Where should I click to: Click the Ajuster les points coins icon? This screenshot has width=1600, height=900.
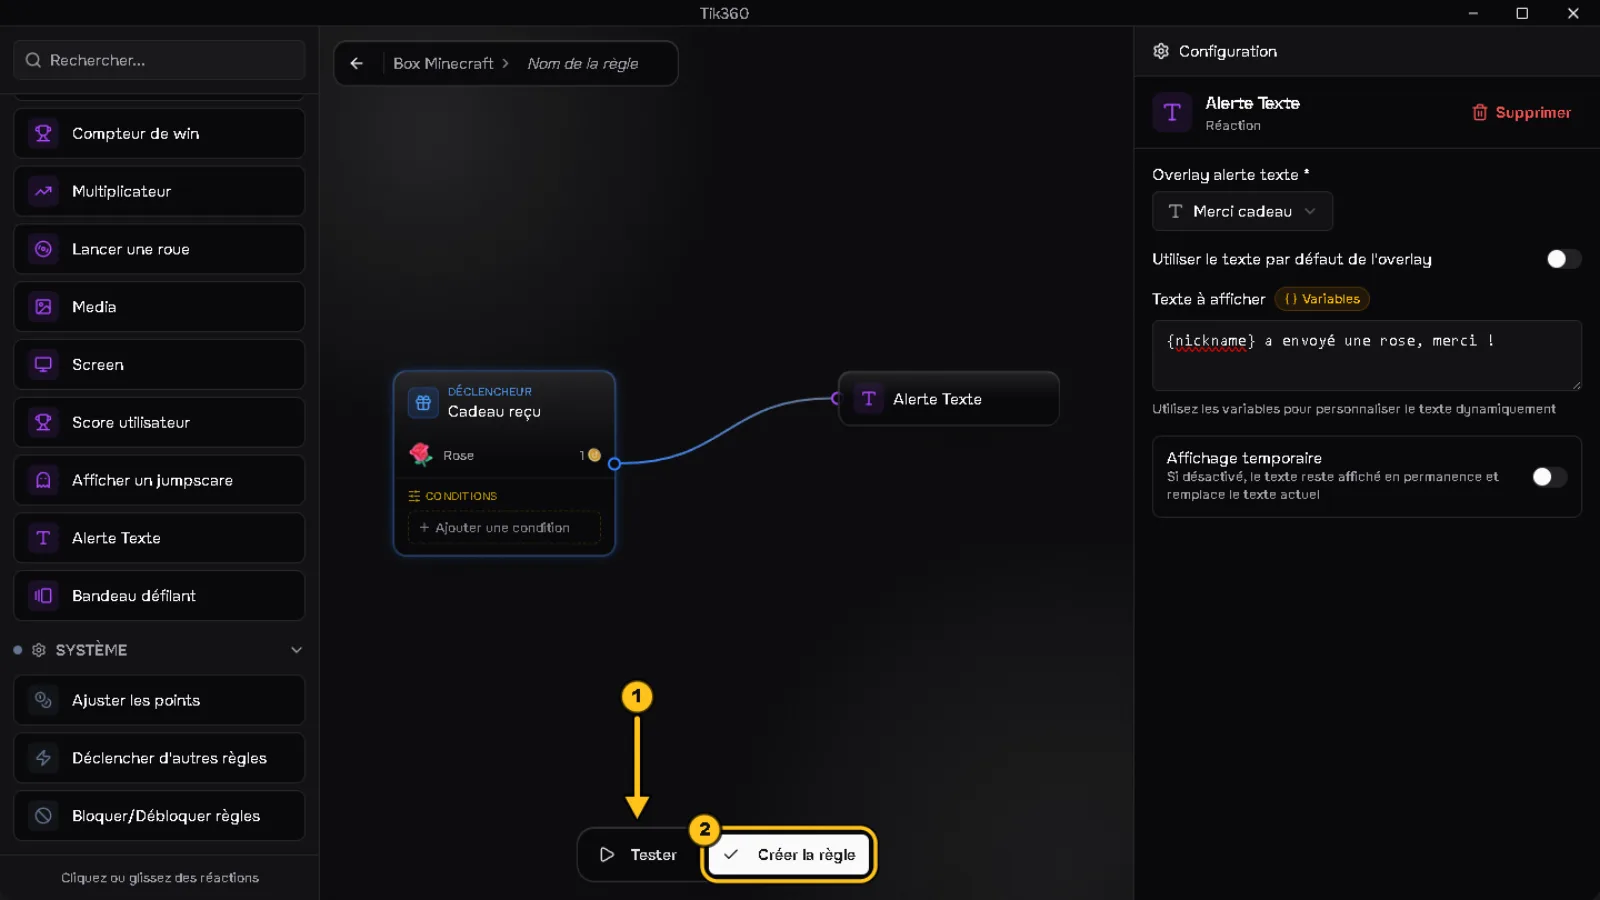pyautogui.click(x=43, y=700)
